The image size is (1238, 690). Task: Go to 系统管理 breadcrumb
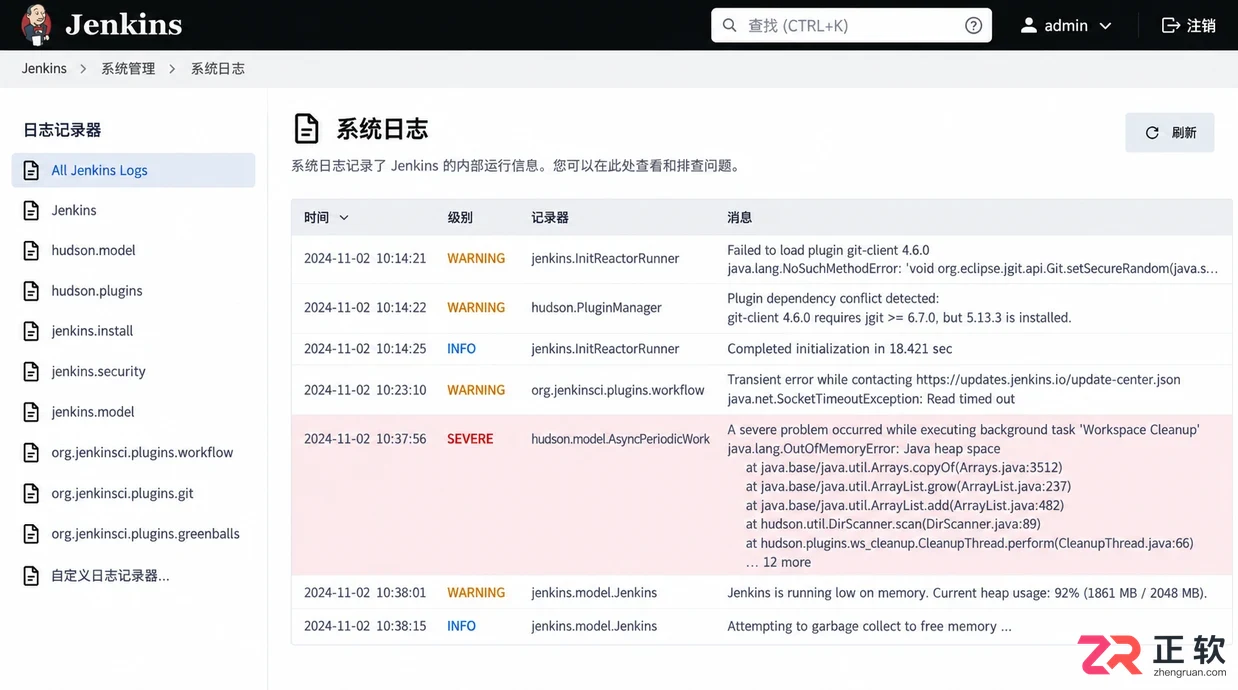pyautogui.click(x=128, y=69)
